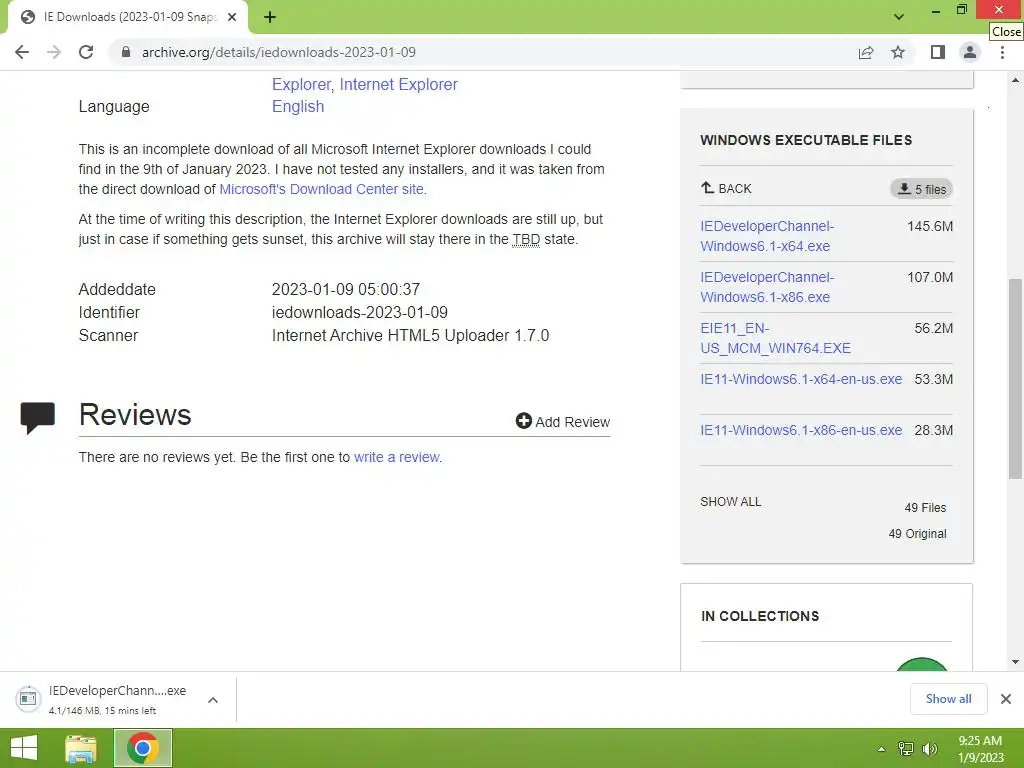Click the Add Review button
The height and width of the screenshot is (768, 1024).
pos(563,422)
